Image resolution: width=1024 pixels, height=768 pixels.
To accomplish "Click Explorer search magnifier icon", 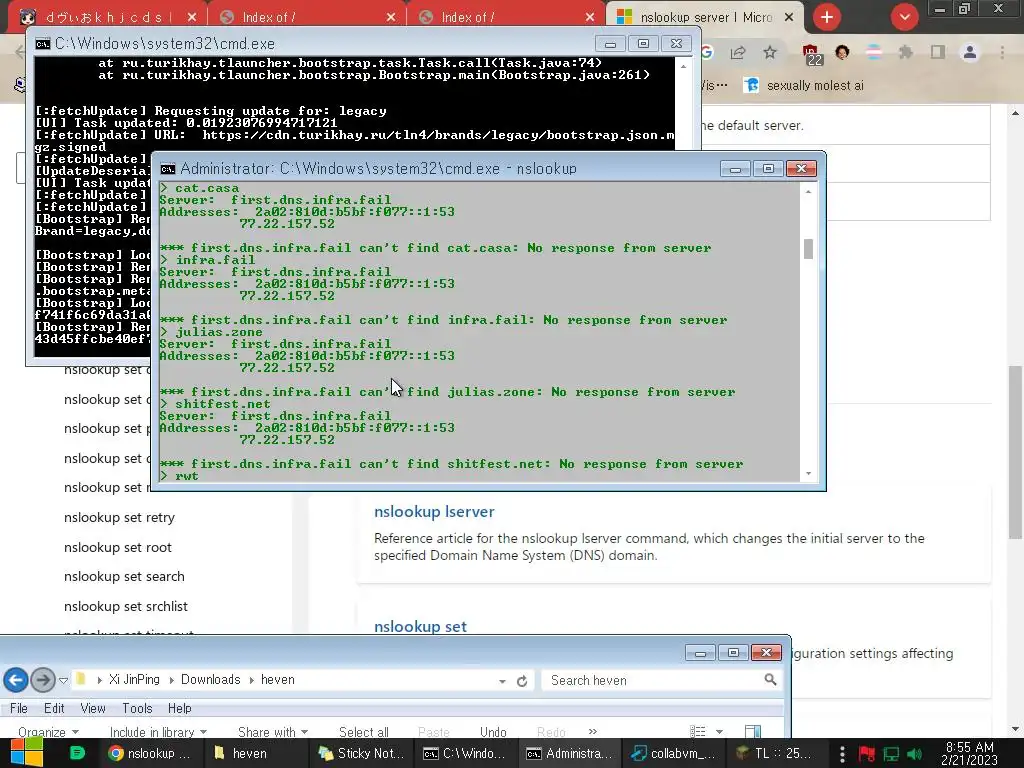I will tap(771, 680).
